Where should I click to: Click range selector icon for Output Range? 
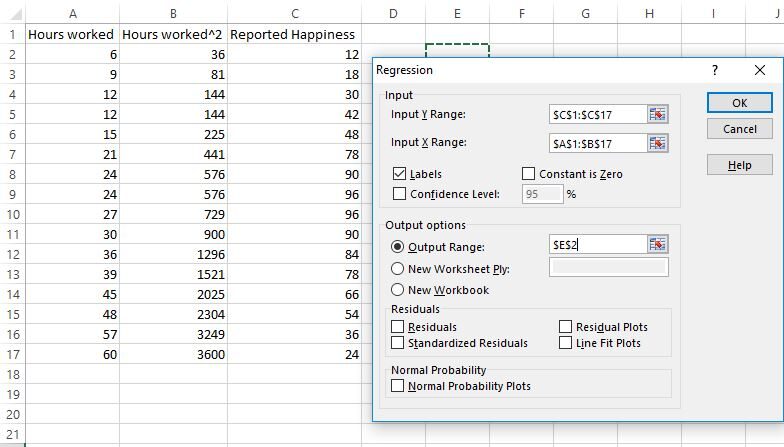tap(658, 244)
